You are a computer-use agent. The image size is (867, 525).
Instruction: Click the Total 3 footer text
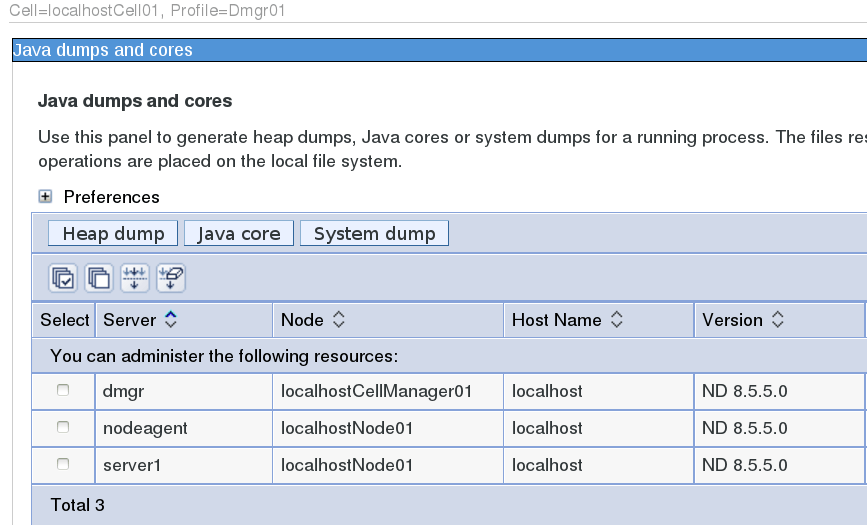point(77,505)
